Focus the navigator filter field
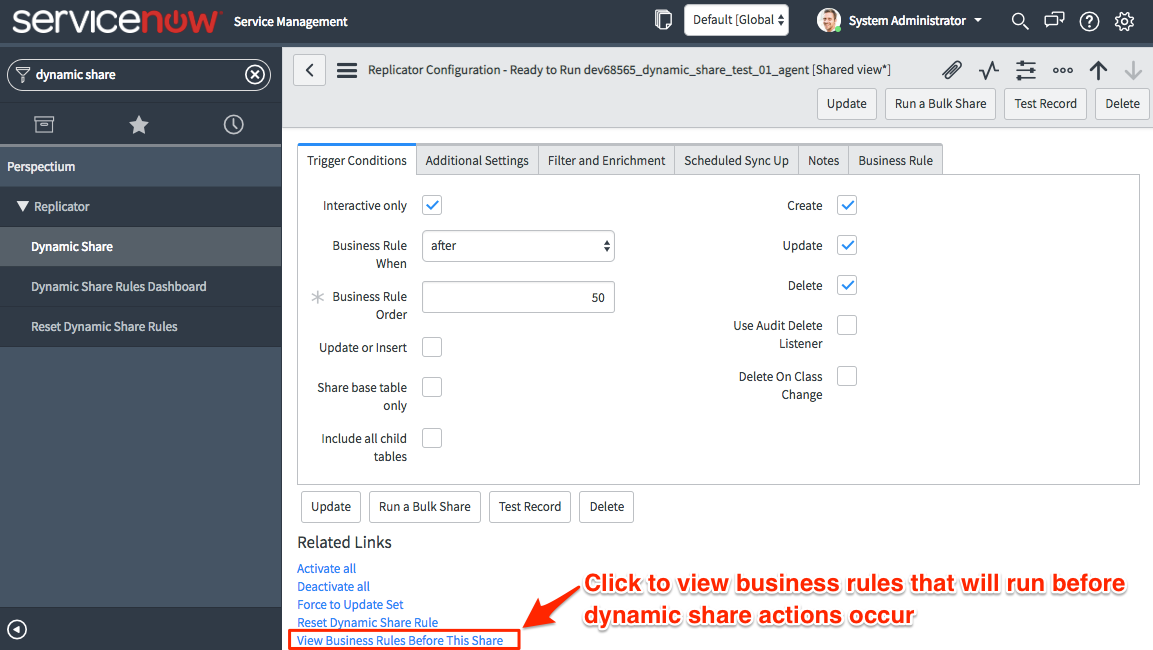 (x=138, y=74)
